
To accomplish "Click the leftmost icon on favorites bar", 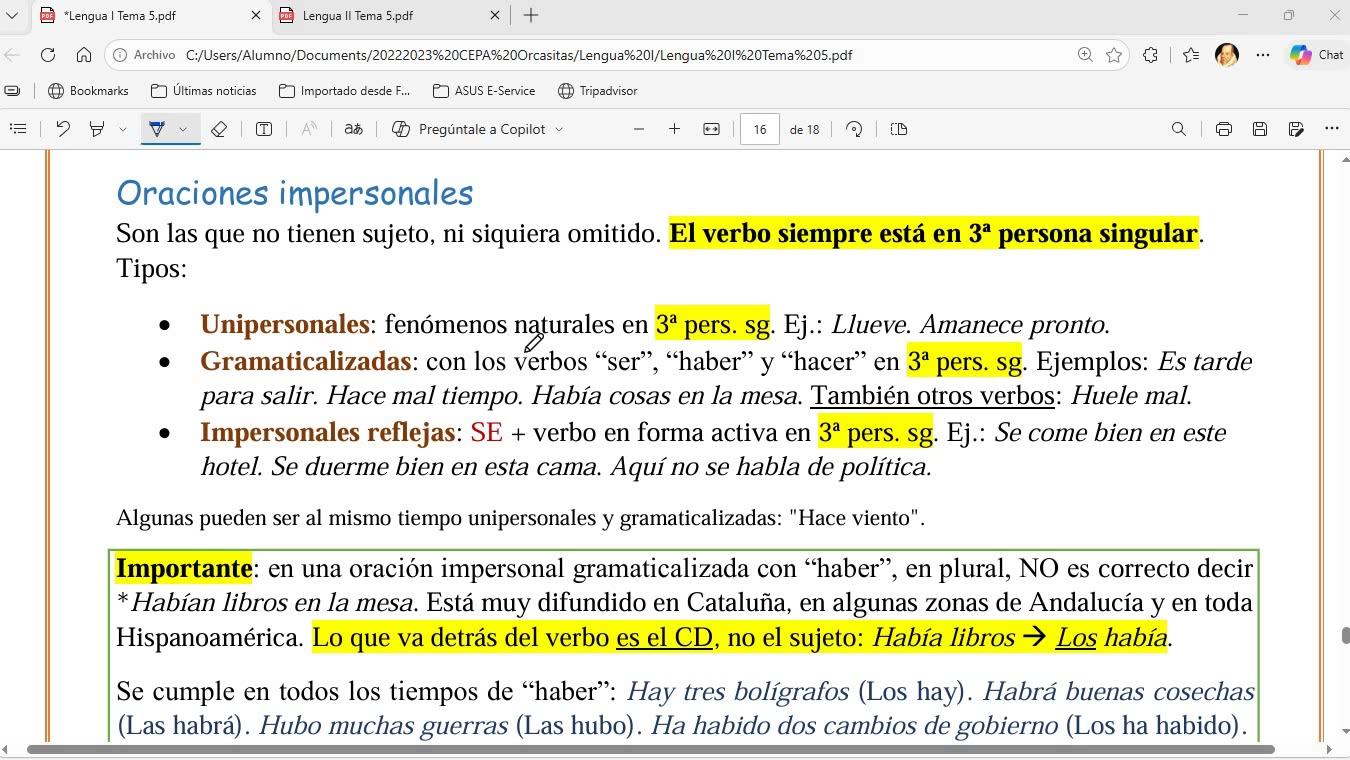I will tap(12, 90).
